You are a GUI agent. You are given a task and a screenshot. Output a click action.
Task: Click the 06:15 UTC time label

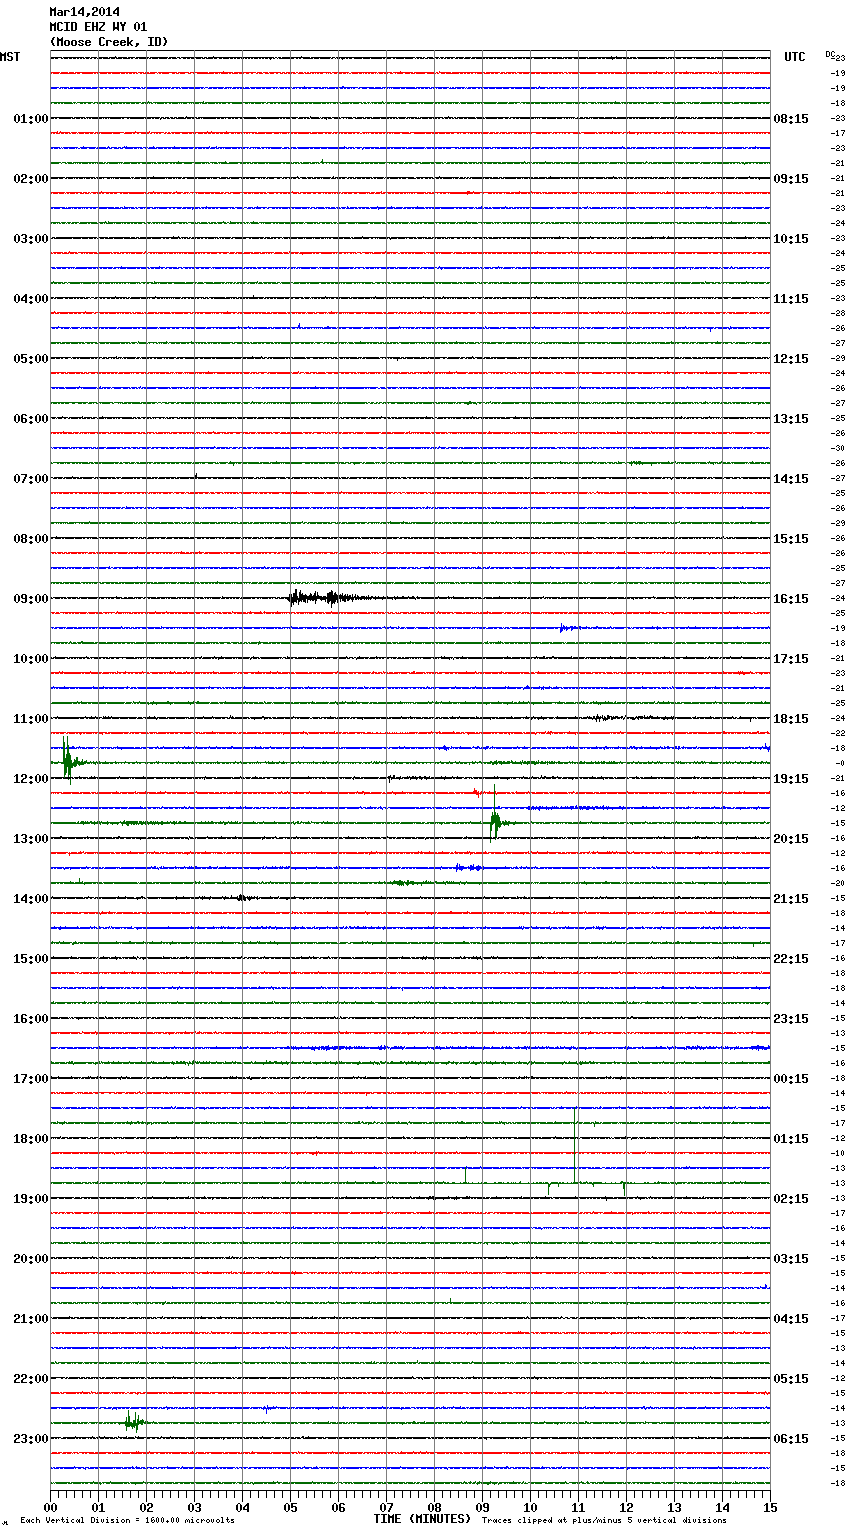(791, 1439)
